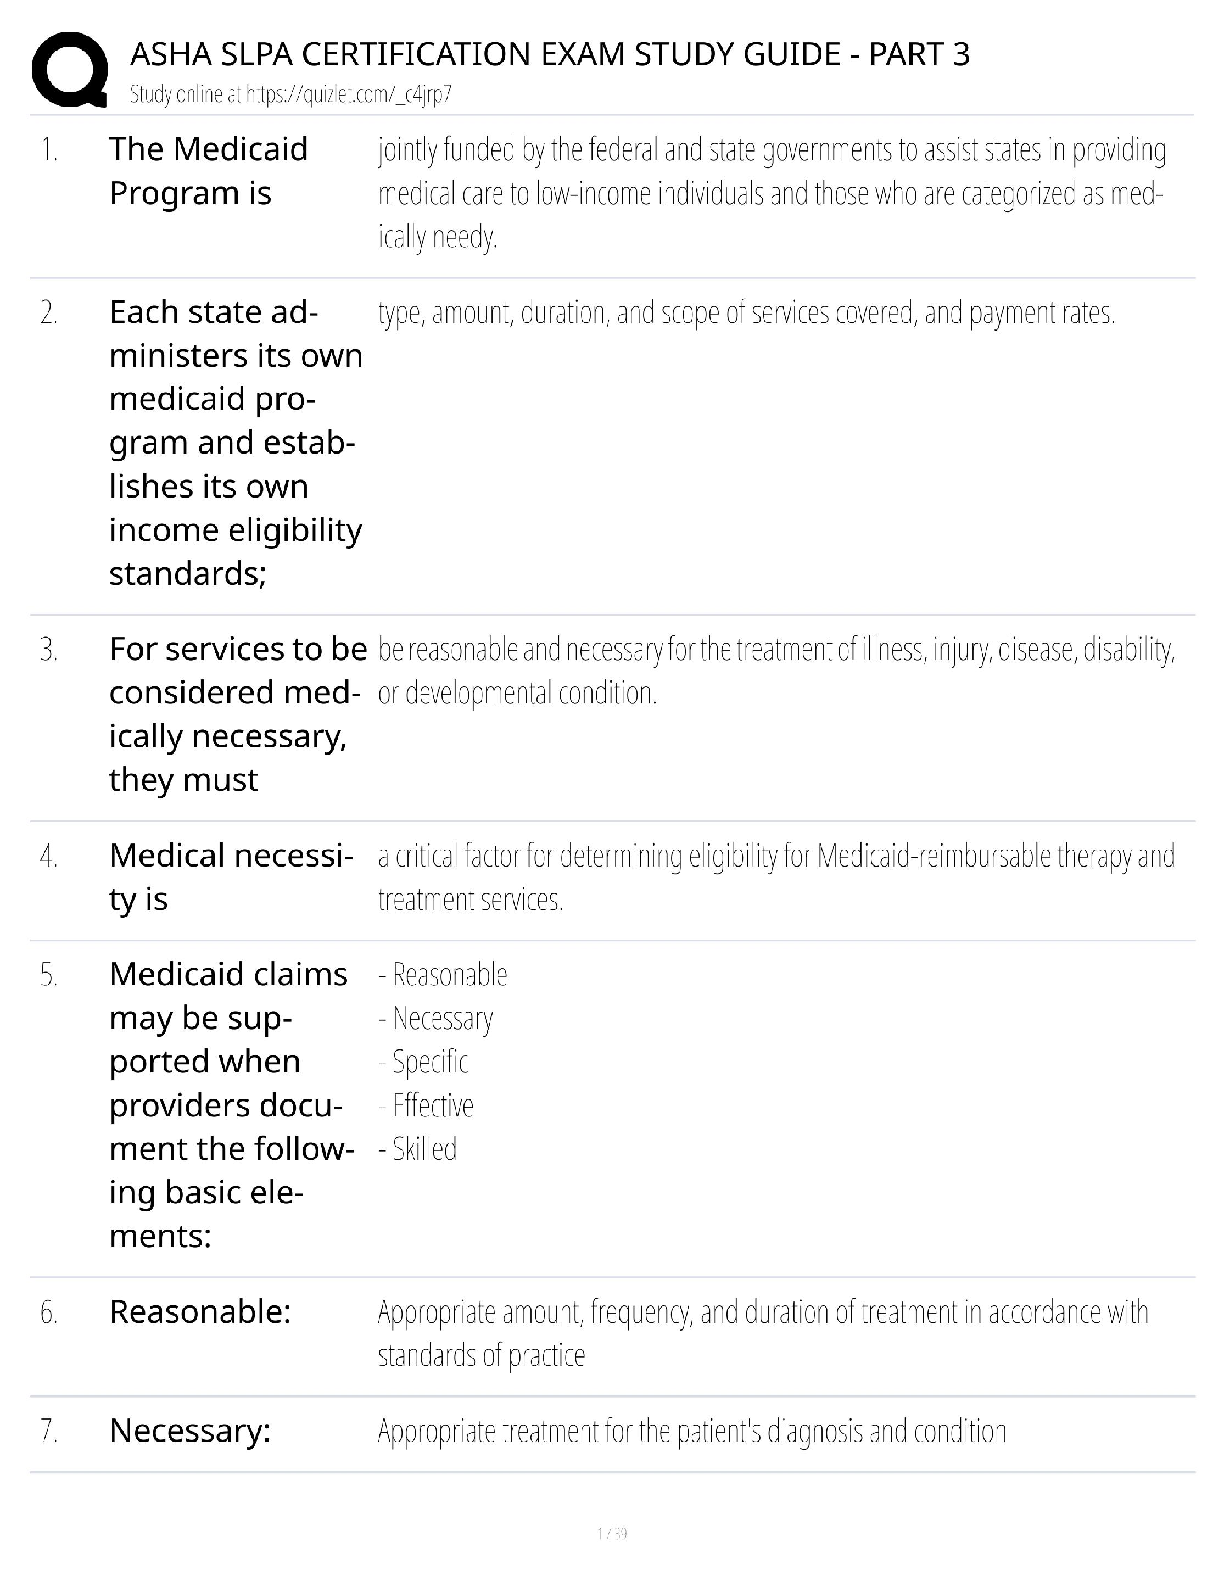
Task: Click definition "be reasonable and necessary for the treatment"
Action: tap(775, 671)
